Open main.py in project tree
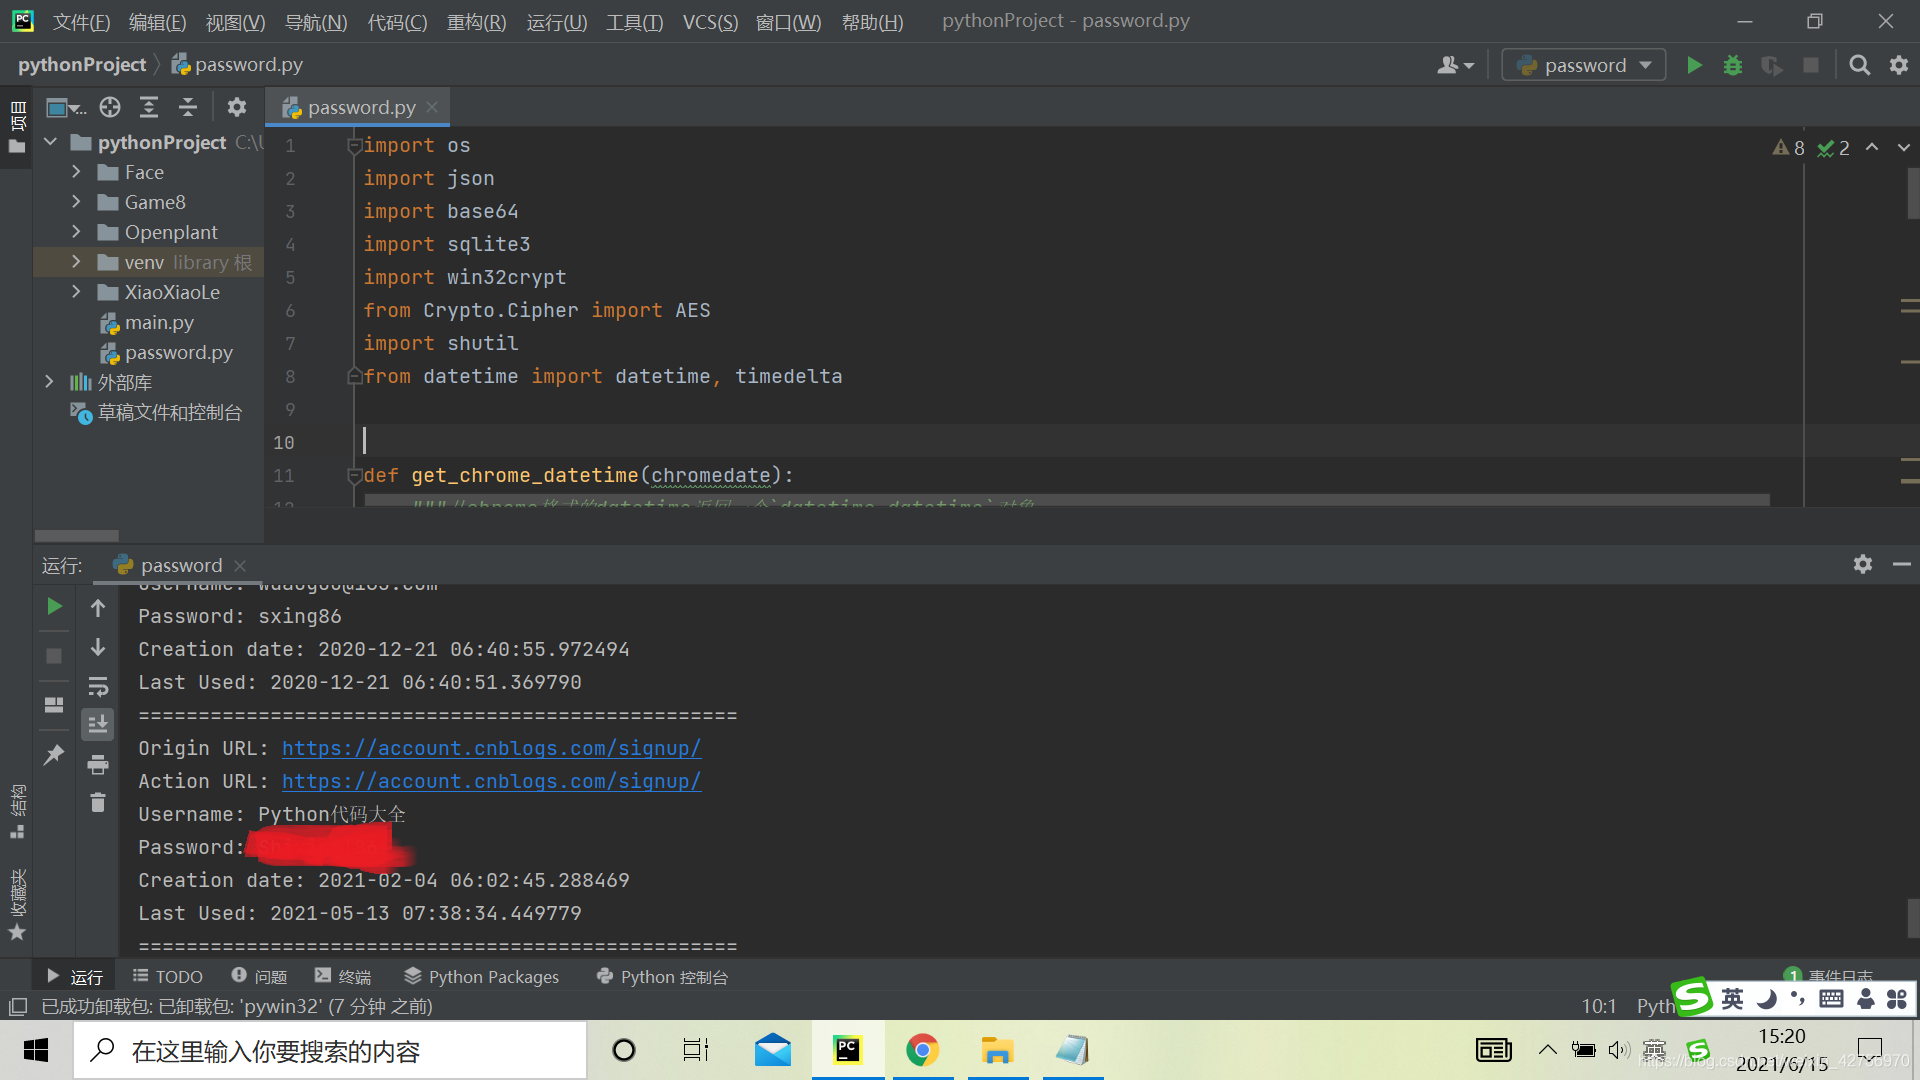 [159, 322]
